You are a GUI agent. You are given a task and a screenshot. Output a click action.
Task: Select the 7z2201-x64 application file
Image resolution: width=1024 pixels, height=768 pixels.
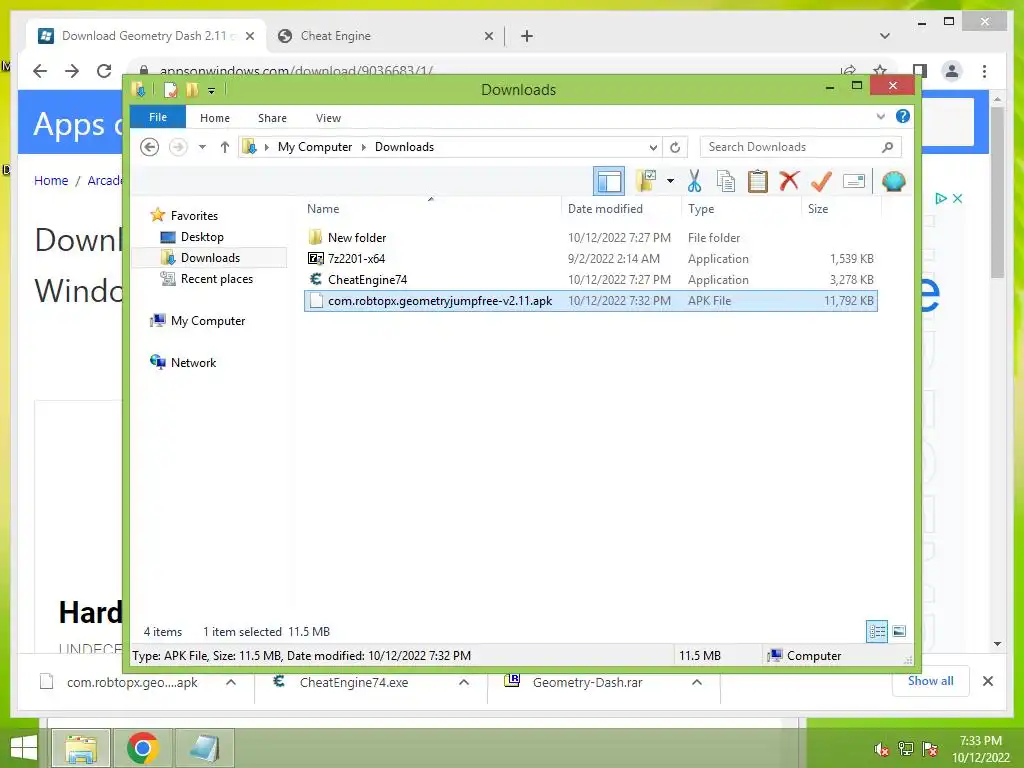tap(590, 259)
